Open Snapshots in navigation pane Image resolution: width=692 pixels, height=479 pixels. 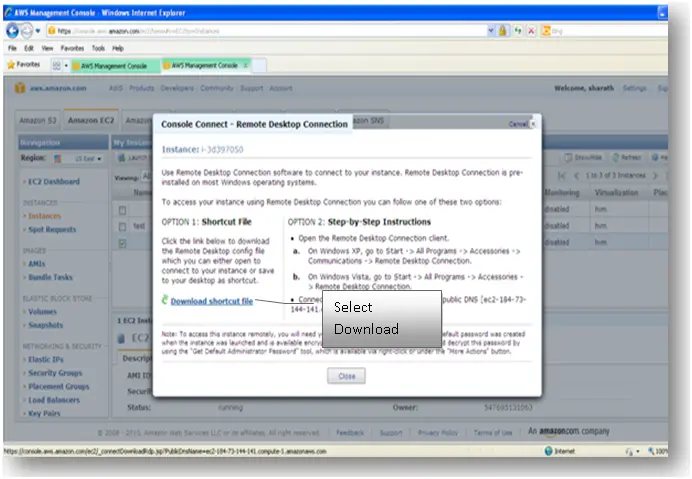click(x=45, y=325)
